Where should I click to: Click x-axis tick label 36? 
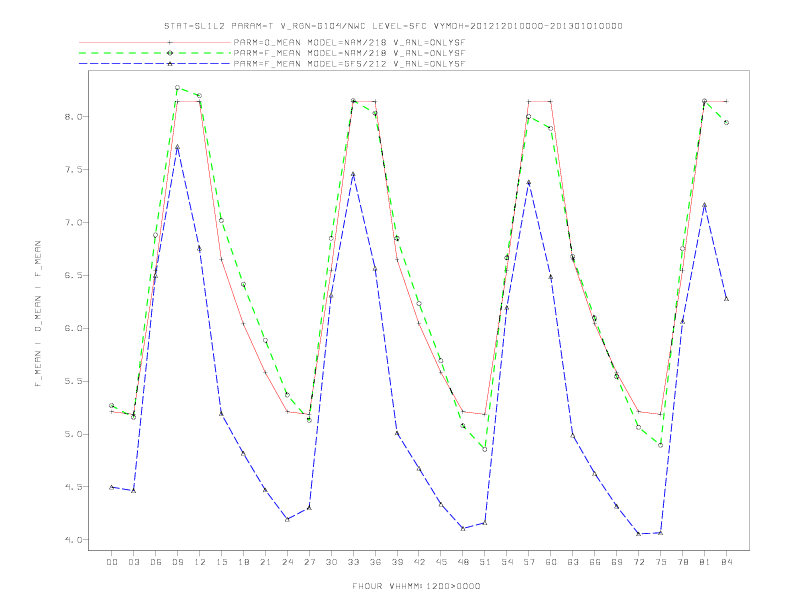pos(375,562)
